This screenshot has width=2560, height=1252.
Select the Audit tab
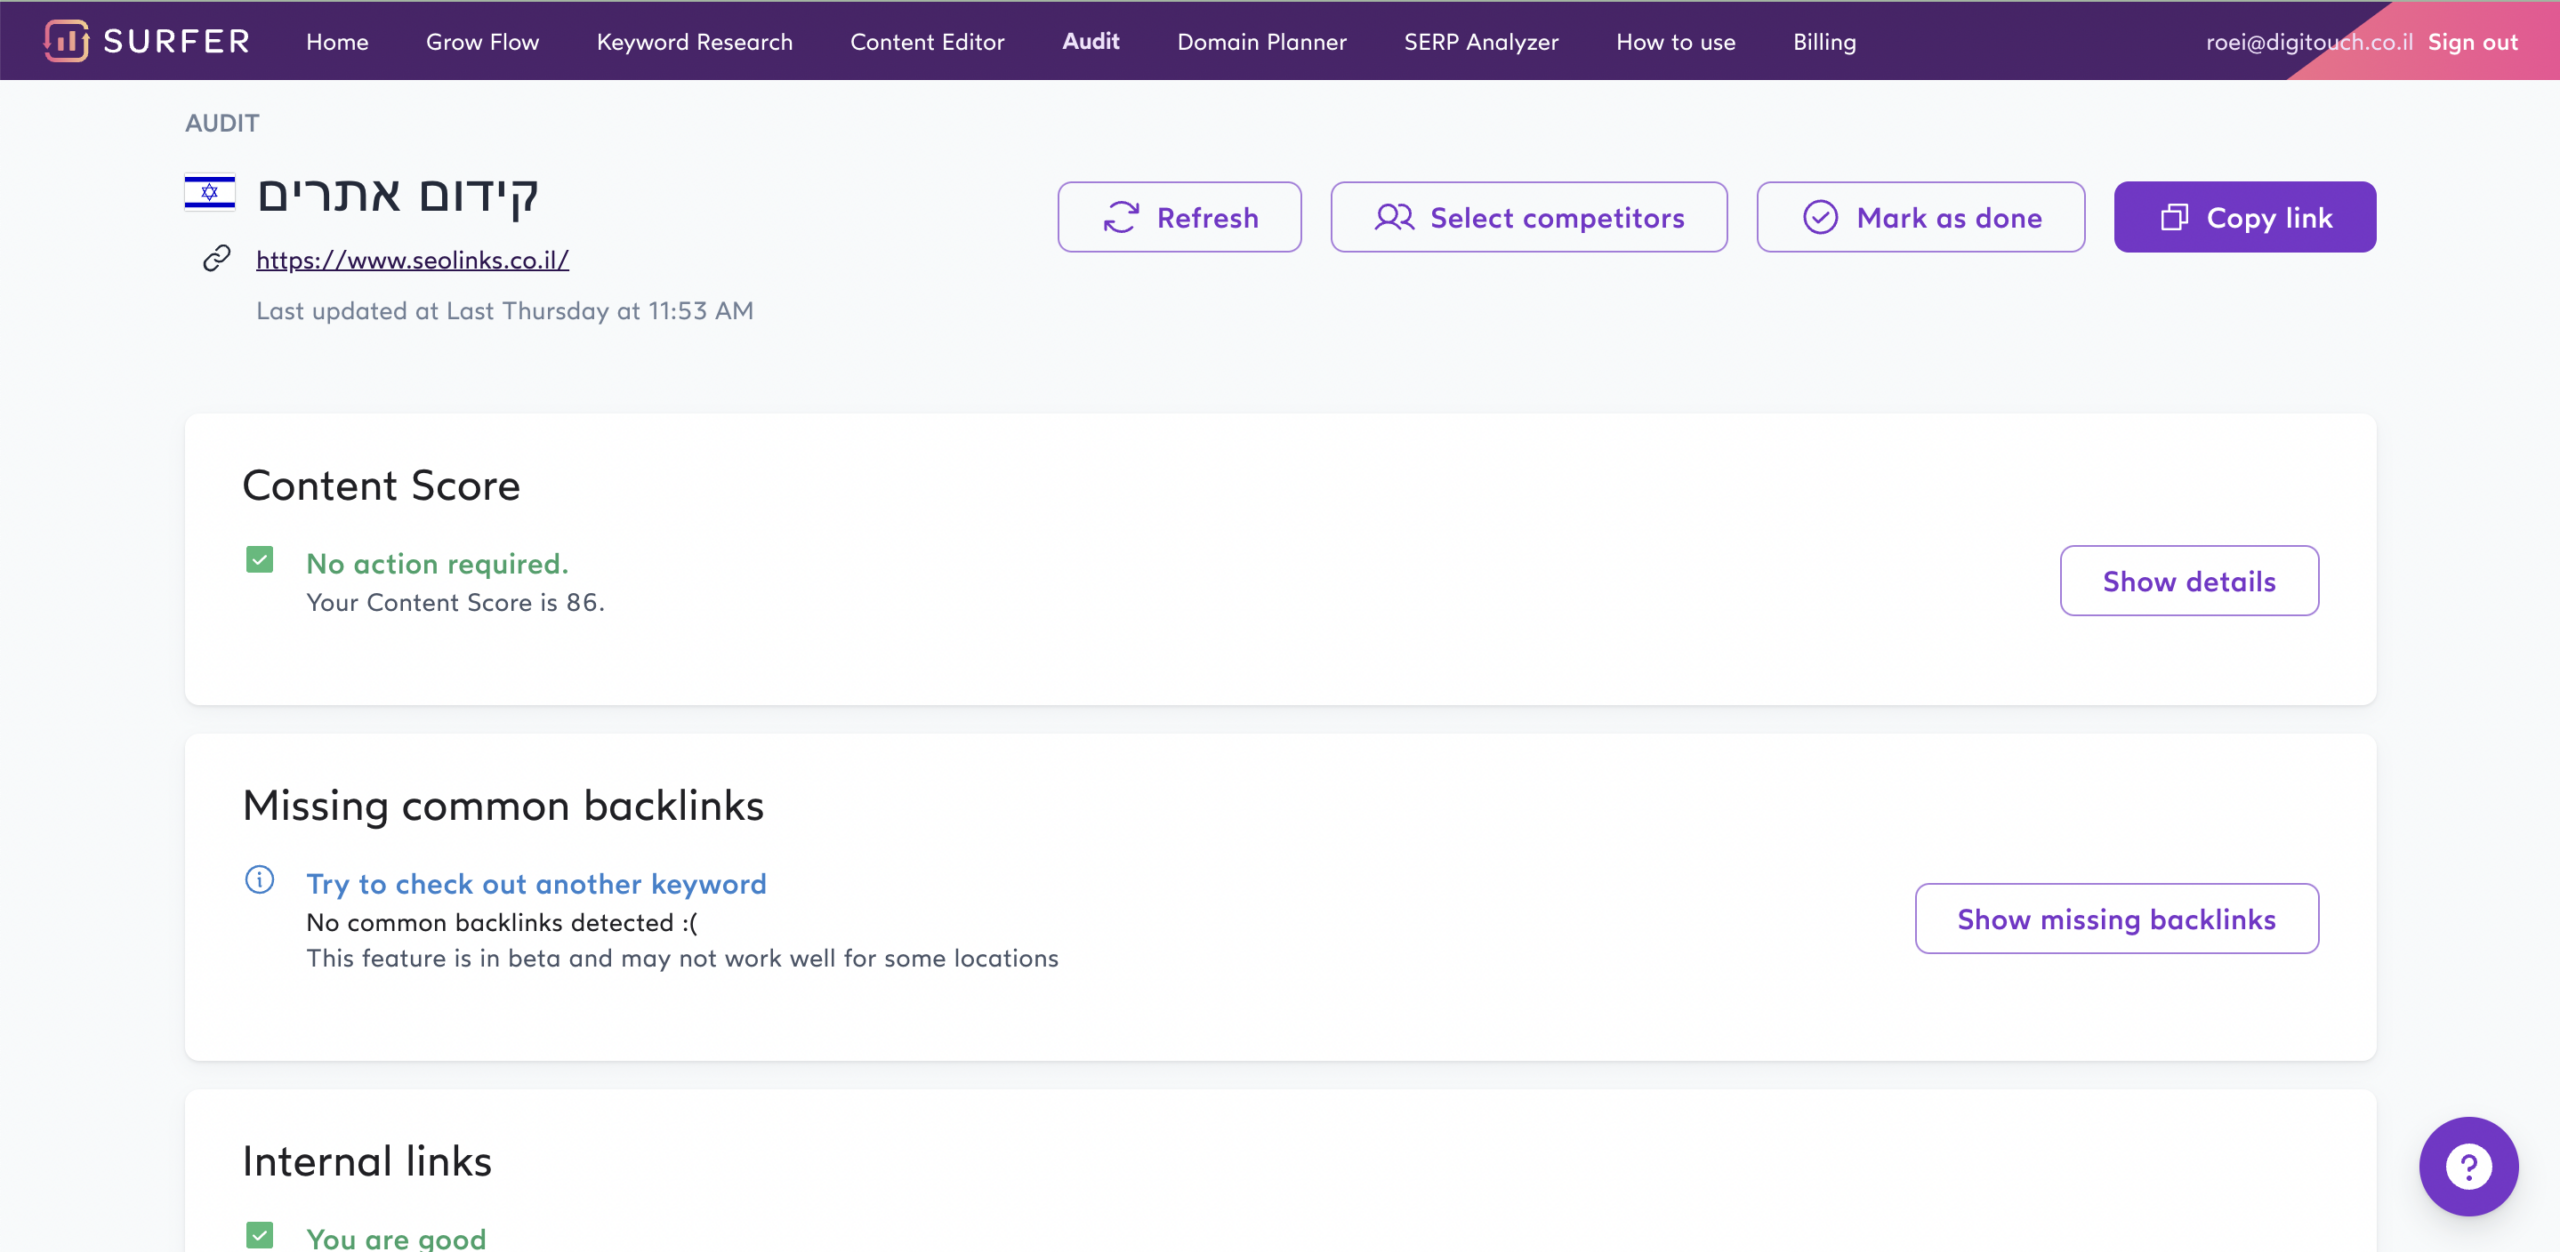pos(1091,41)
